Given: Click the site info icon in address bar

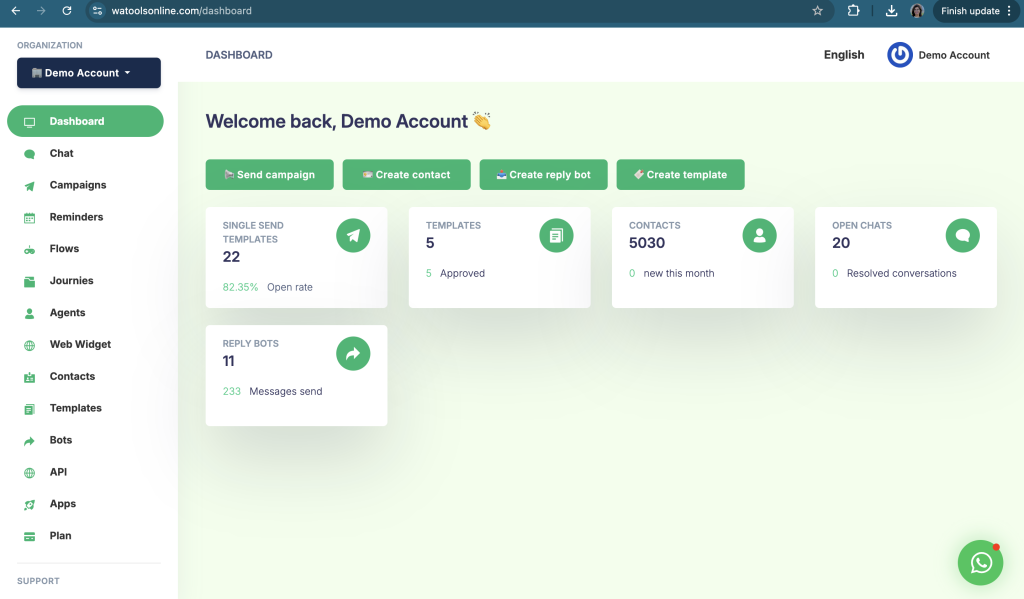Looking at the screenshot, I should (x=97, y=10).
